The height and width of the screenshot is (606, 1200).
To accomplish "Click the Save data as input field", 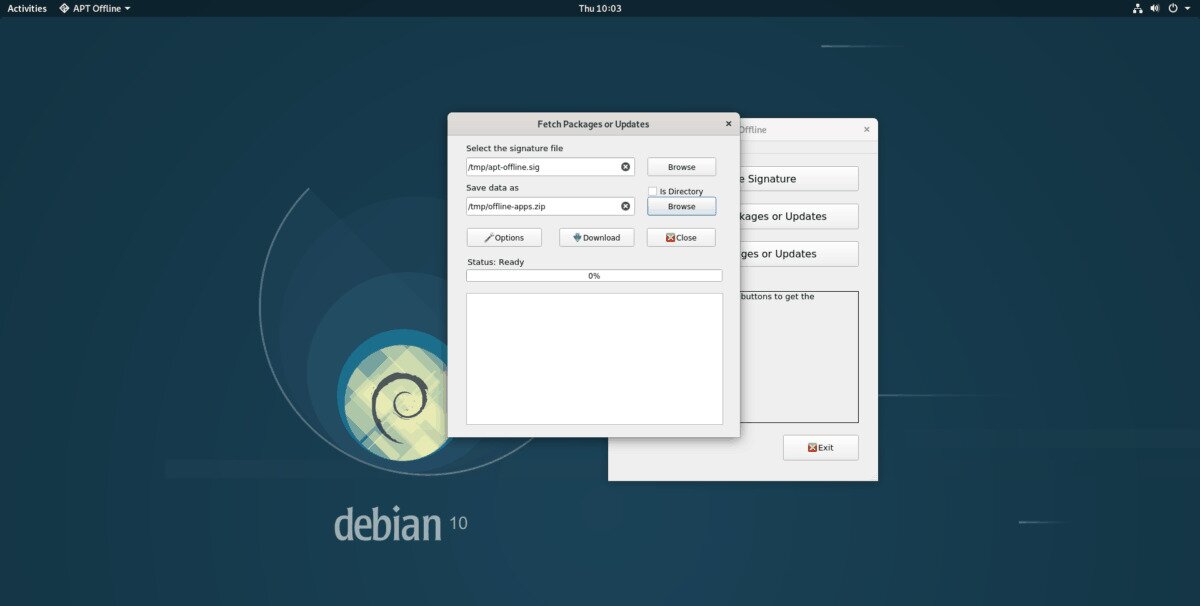I will point(542,206).
